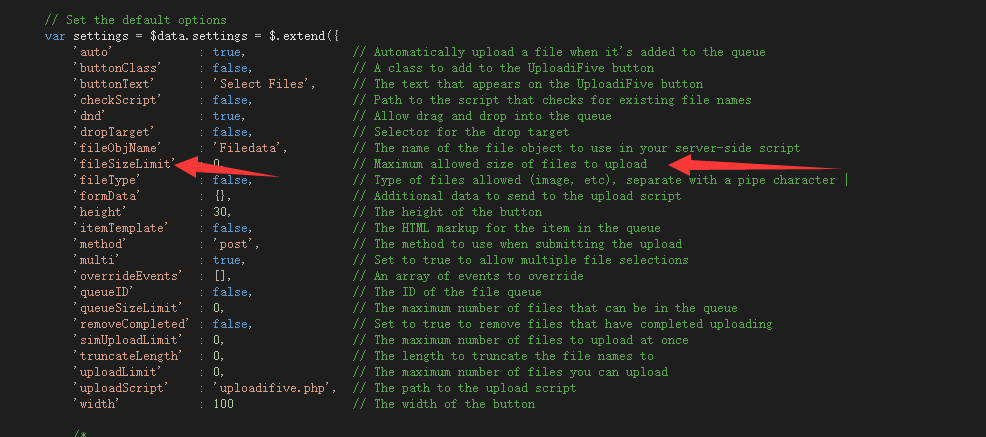Click the 'uploadifive.php' string value
986x437 pixels.
(x=273, y=388)
